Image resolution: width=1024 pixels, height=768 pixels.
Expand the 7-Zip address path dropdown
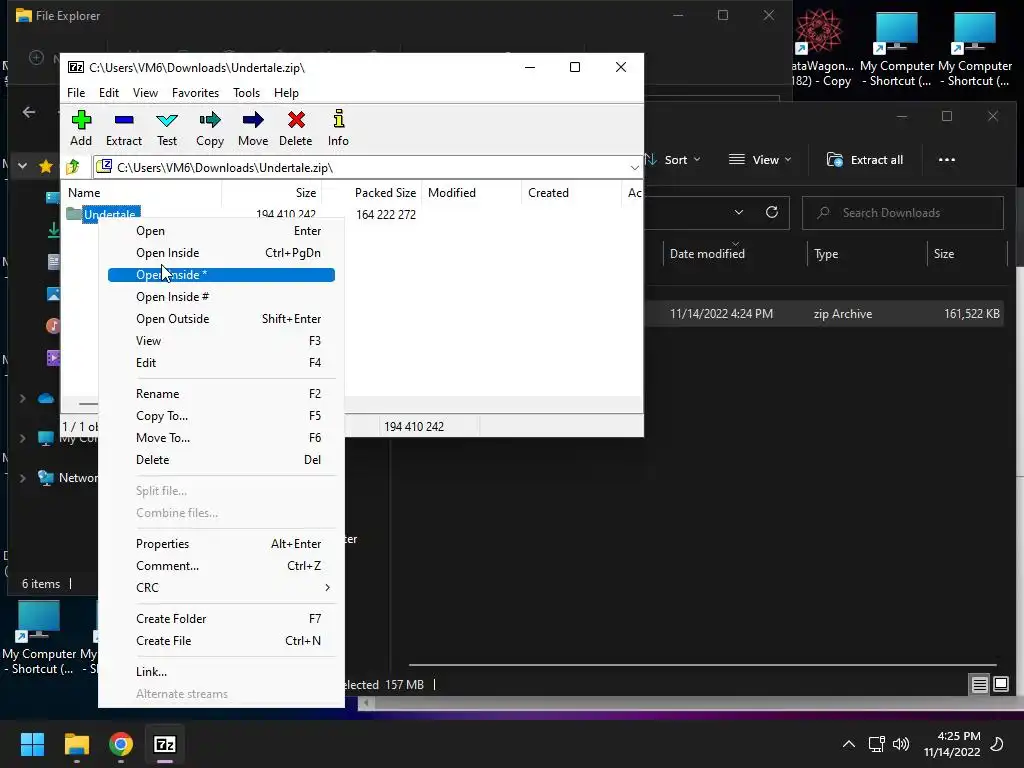coord(634,168)
